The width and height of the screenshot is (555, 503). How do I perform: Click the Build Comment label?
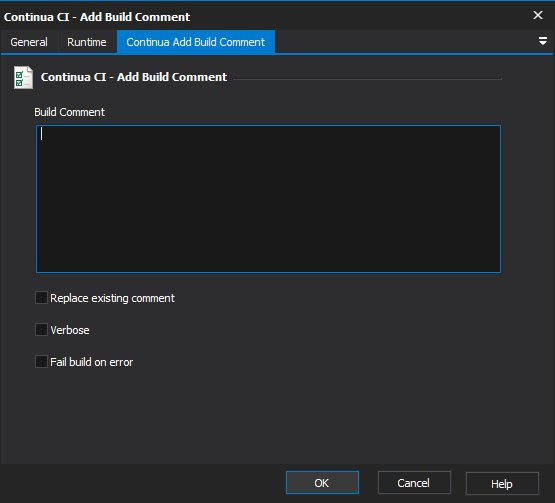69,112
